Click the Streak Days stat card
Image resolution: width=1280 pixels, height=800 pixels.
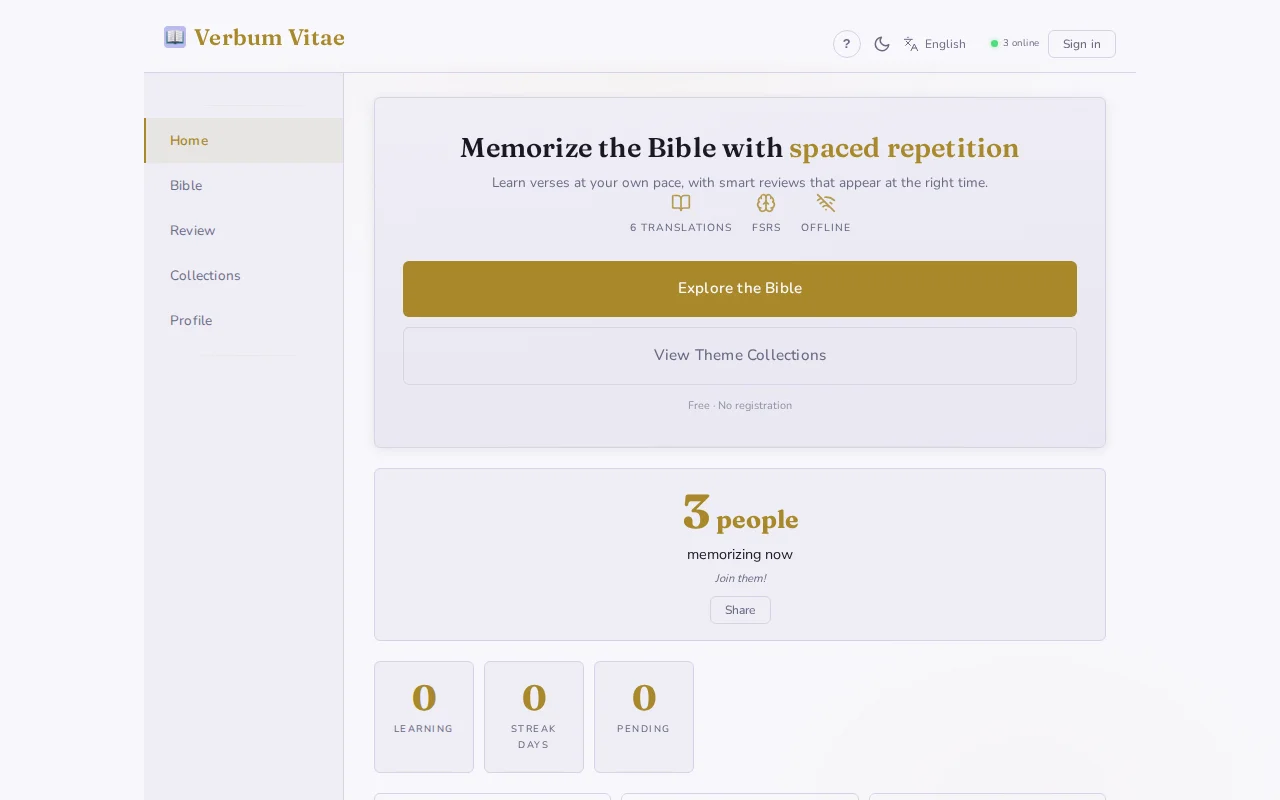534,717
